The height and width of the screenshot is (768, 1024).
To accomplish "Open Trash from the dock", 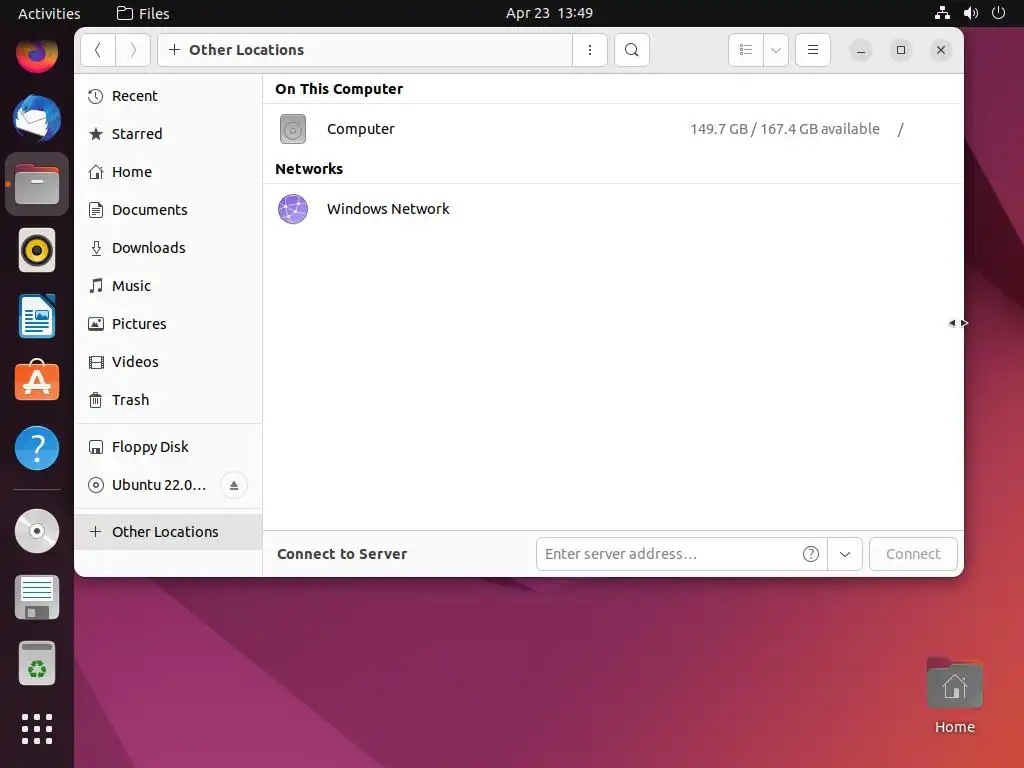I will tap(37, 664).
